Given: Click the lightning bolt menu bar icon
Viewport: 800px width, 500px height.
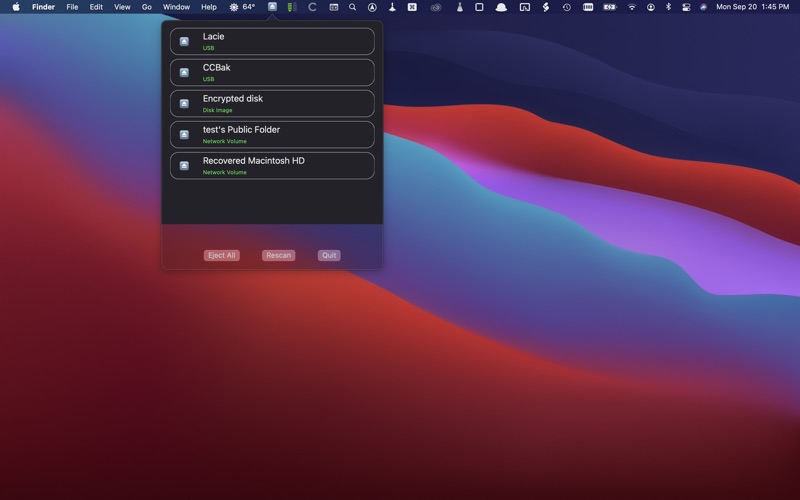Looking at the screenshot, I should (x=545, y=7).
